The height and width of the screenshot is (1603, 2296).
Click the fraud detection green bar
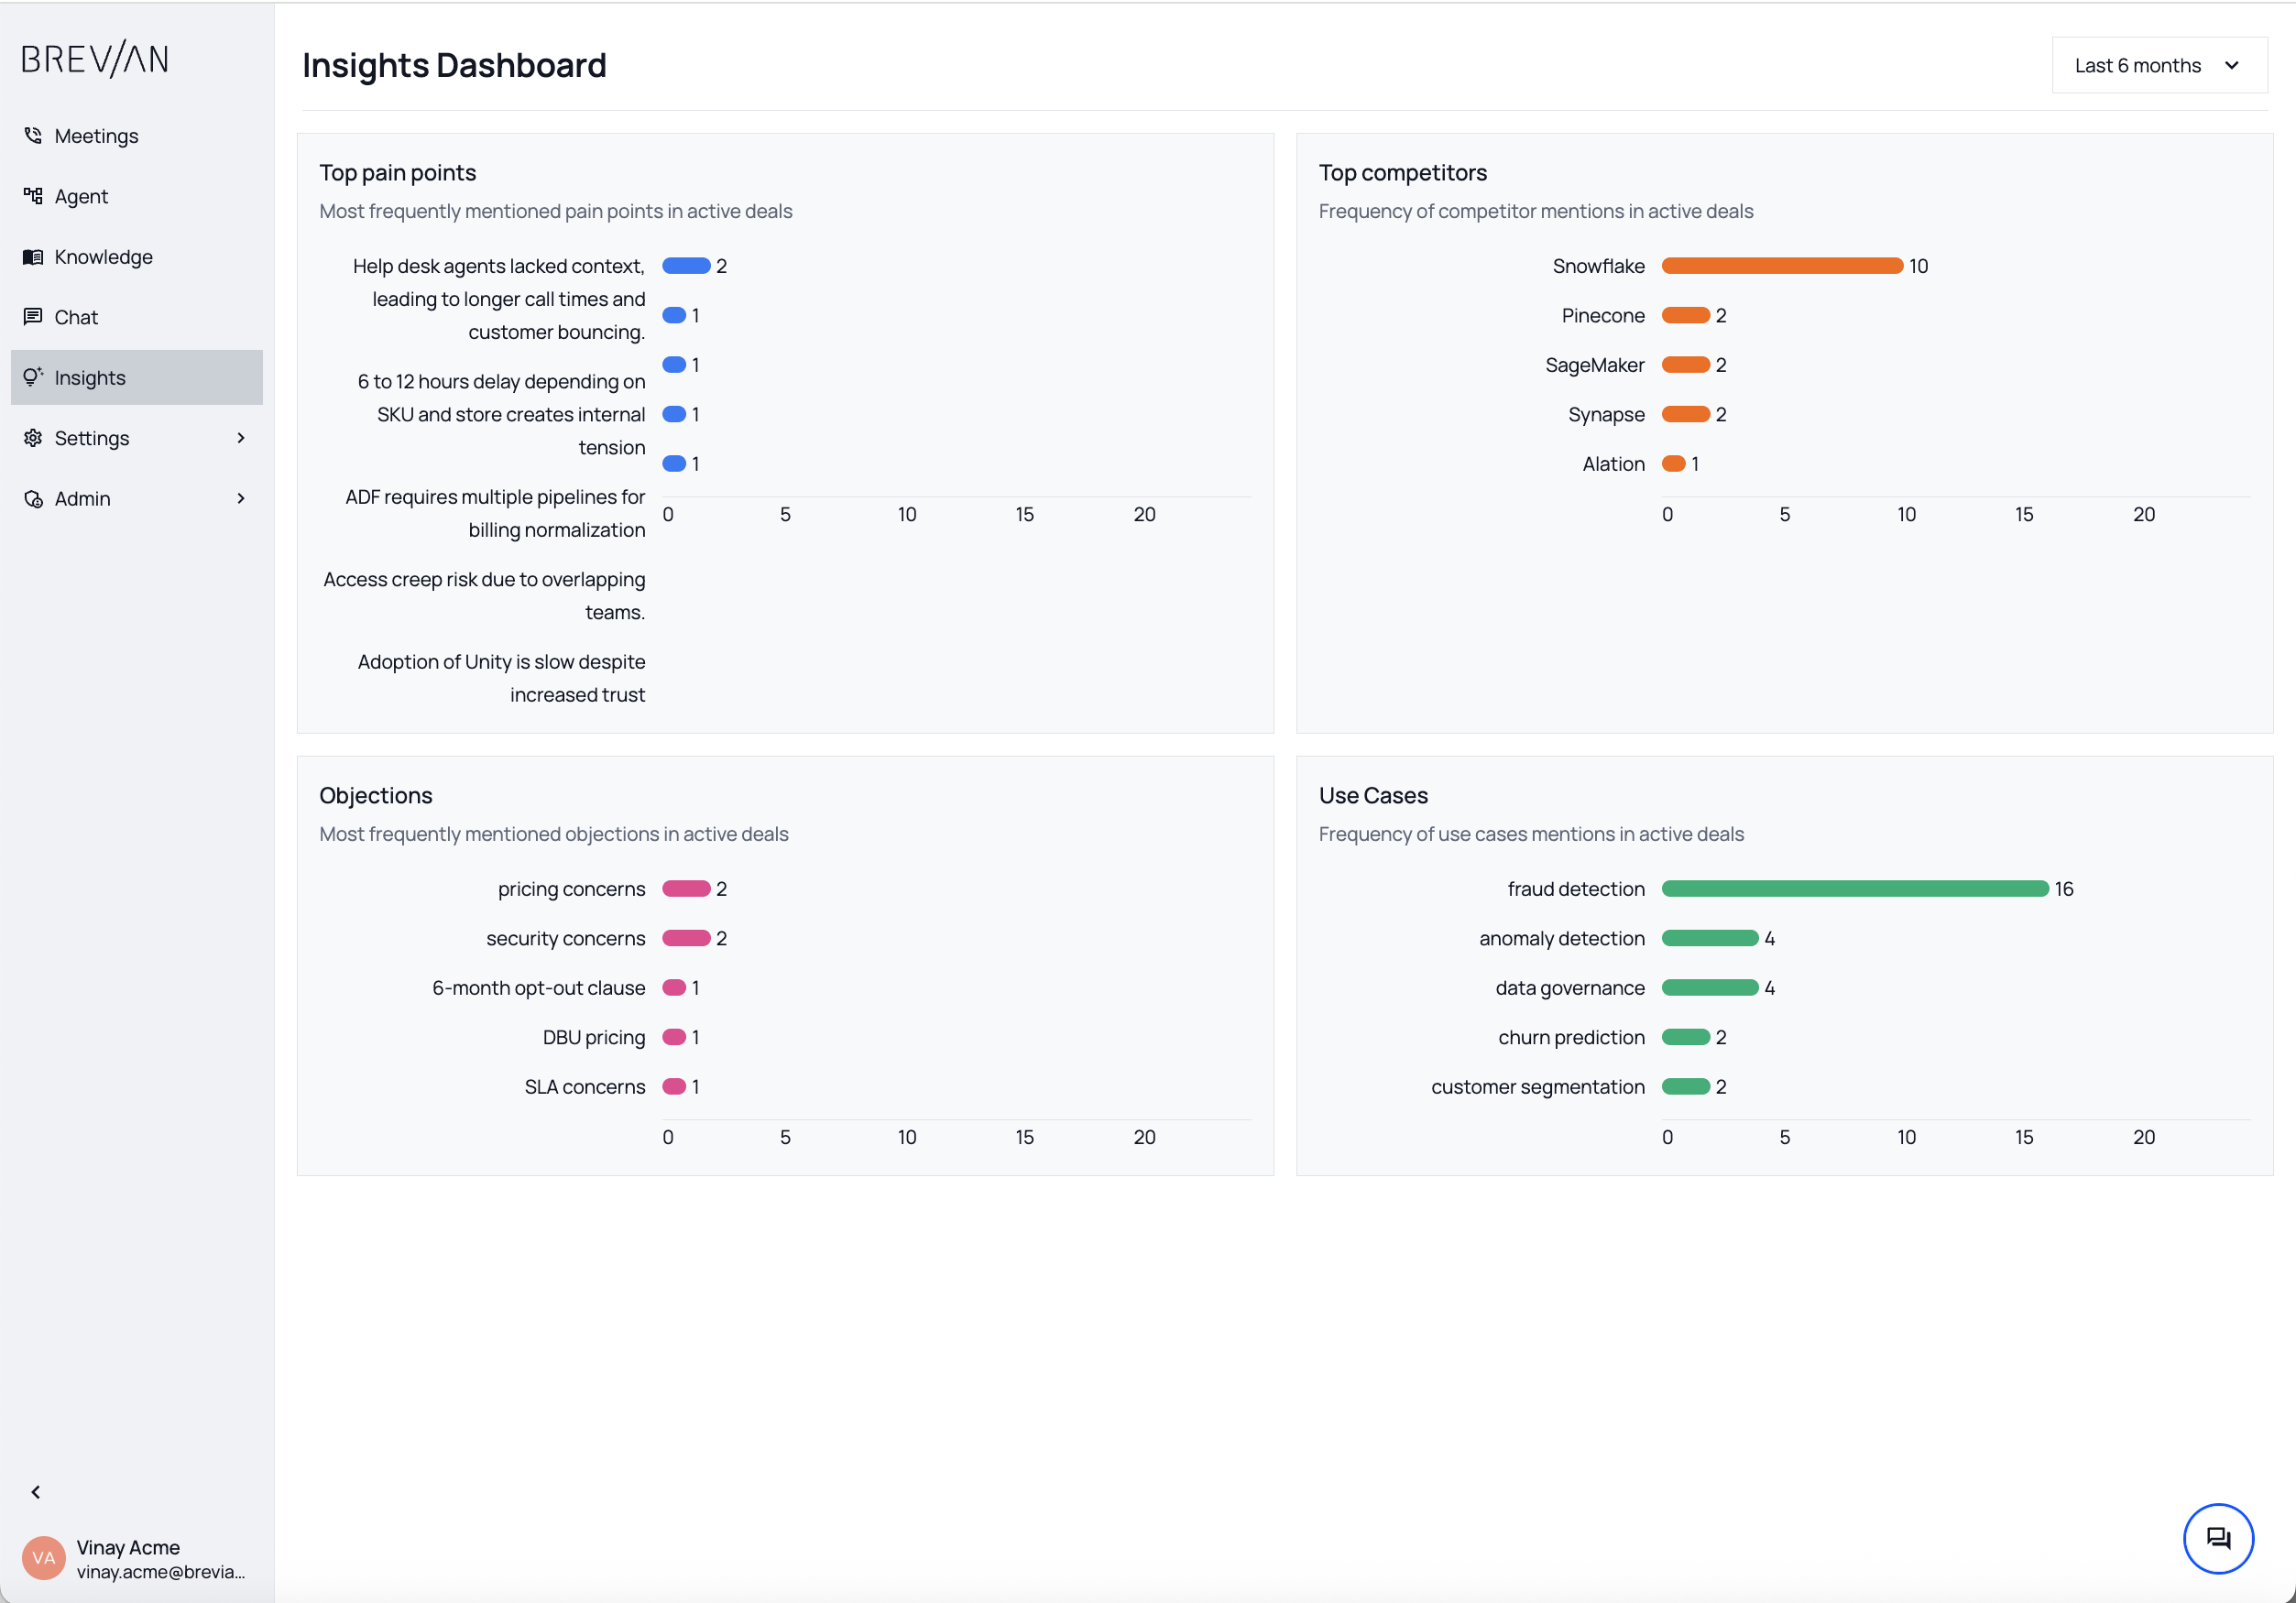[1854, 889]
